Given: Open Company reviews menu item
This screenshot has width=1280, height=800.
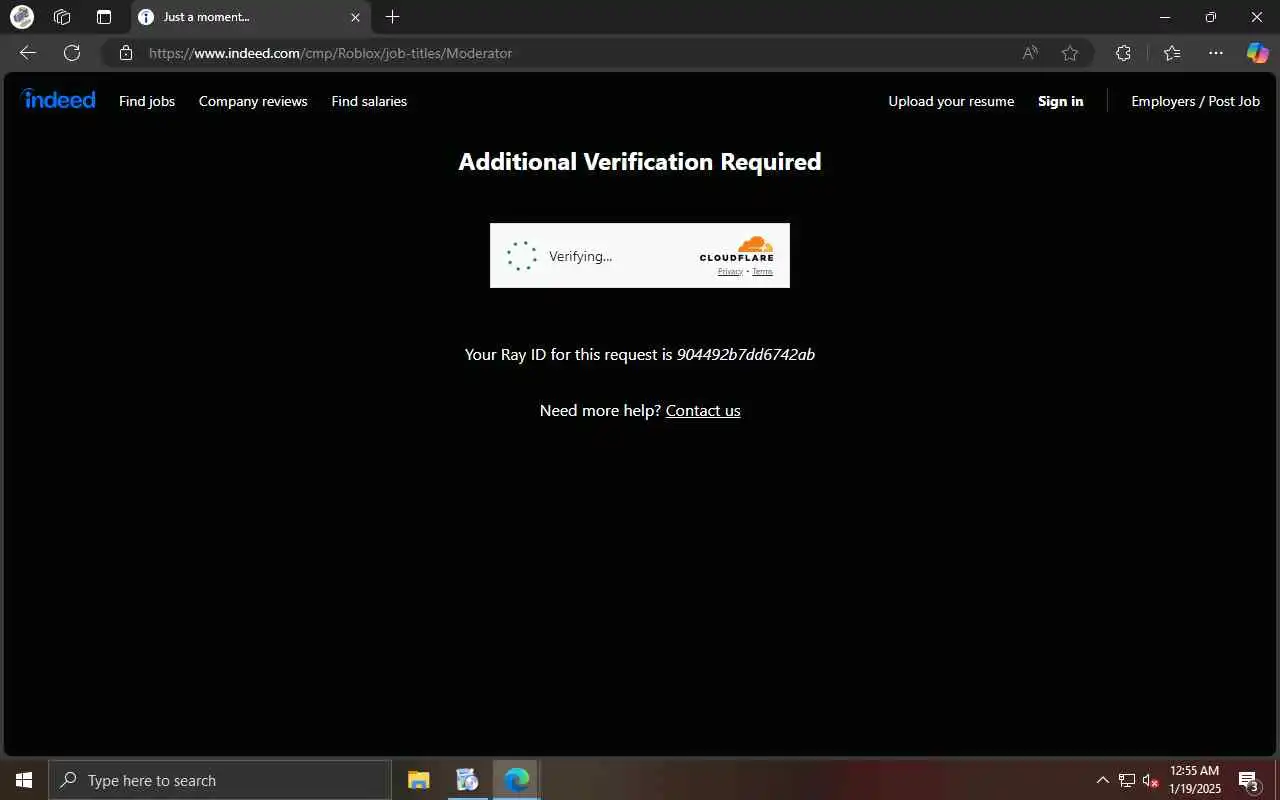Looking at the screenshot, I should tap(253, 101).
